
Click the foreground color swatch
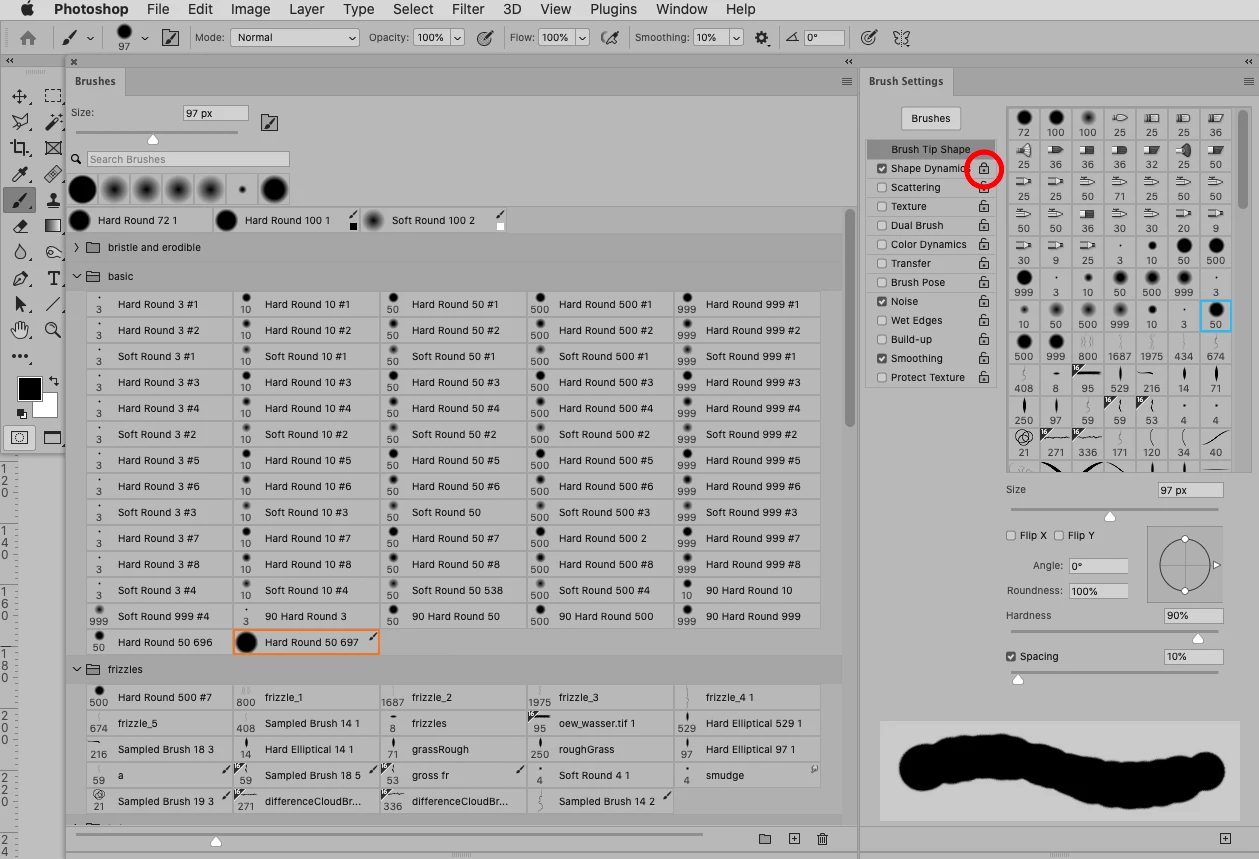click(x=29, y=388)
